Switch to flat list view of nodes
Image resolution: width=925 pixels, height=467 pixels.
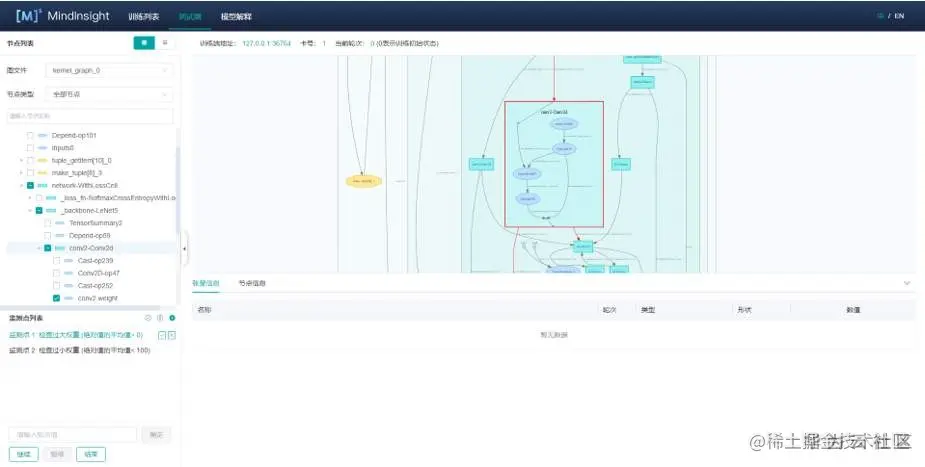point(165,43)
